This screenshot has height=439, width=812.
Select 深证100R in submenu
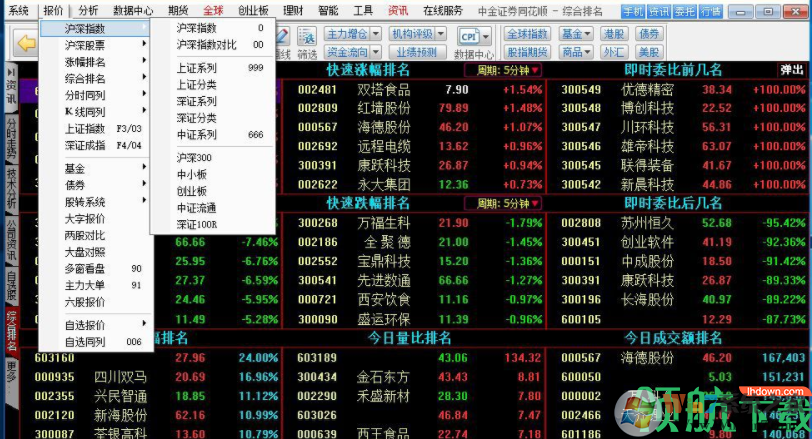click(x=213, y=224)
